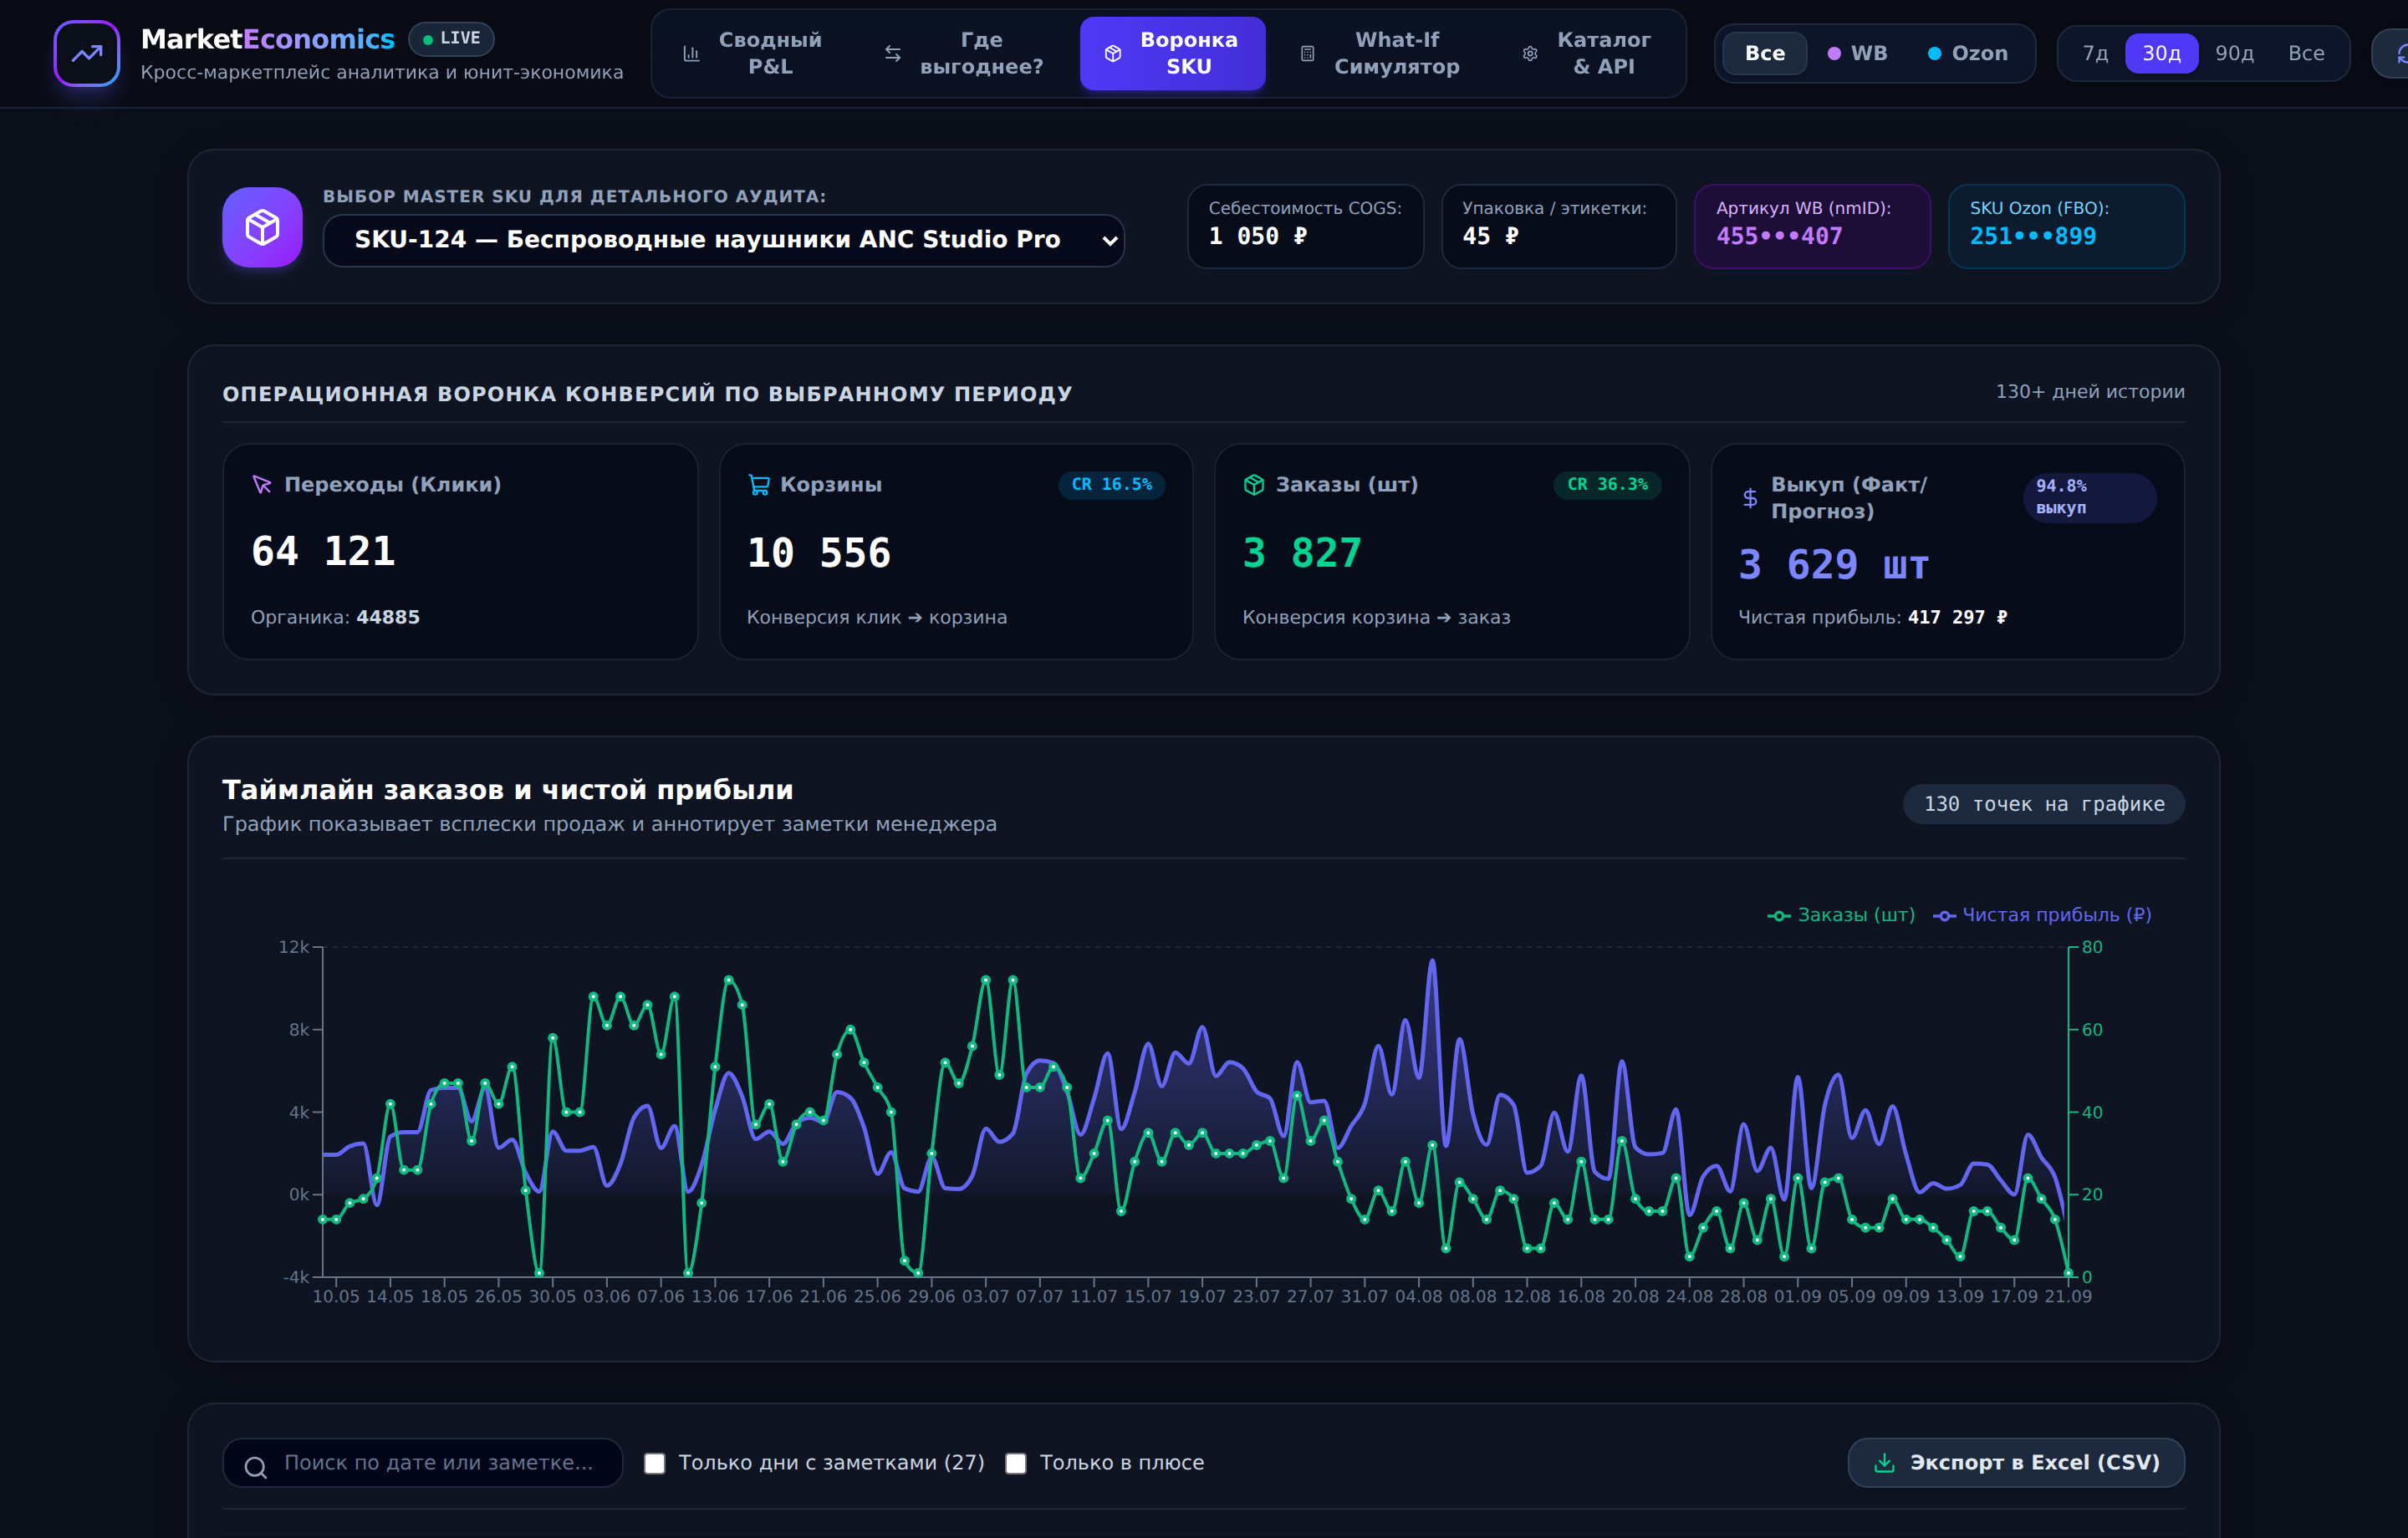This screenshot has width=2408, height=1538.
Task: Click the cursor icon beside Переходы (Клики)
Action: (x=262, y=484)
